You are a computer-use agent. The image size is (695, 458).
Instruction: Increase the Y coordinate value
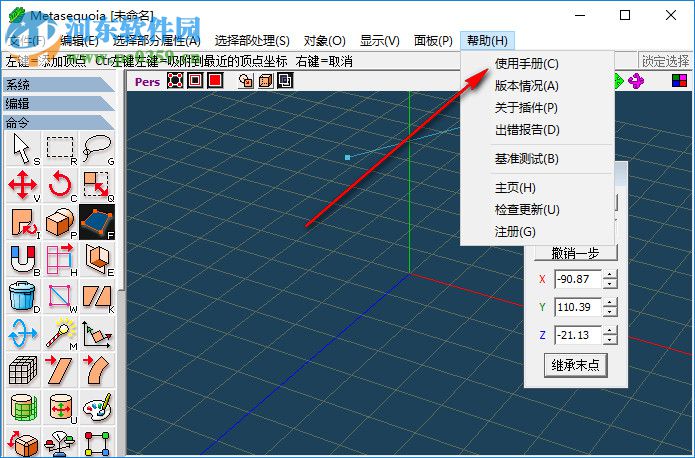(610, 302)
